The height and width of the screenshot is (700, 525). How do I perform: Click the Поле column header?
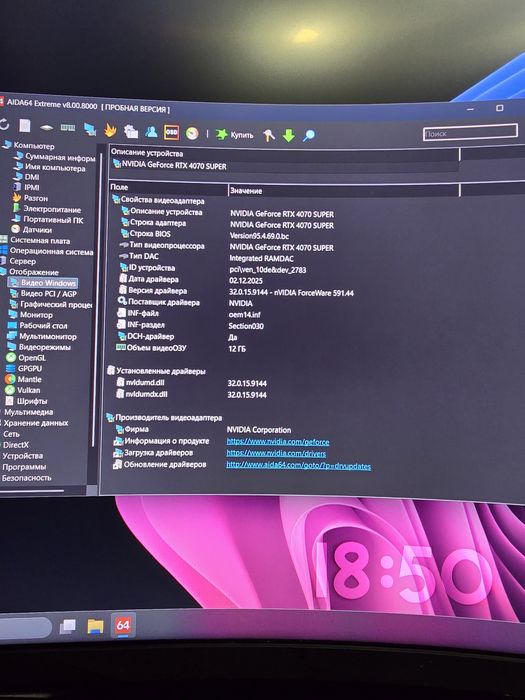(168, 188)
